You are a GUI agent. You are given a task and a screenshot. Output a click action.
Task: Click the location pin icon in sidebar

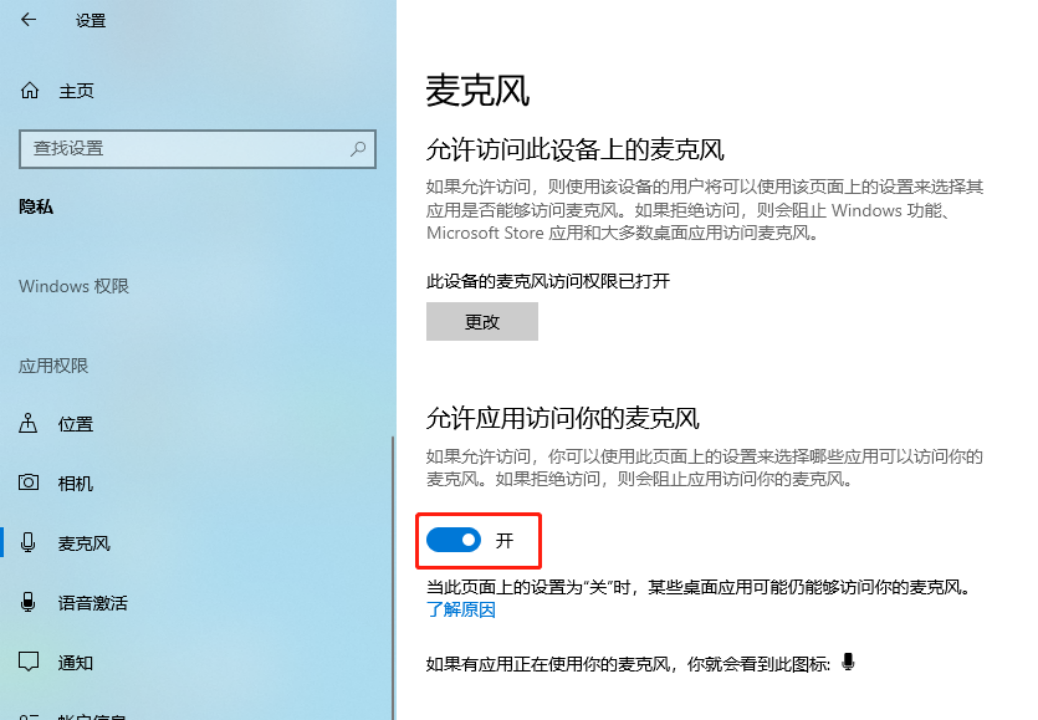click(28, 423)
